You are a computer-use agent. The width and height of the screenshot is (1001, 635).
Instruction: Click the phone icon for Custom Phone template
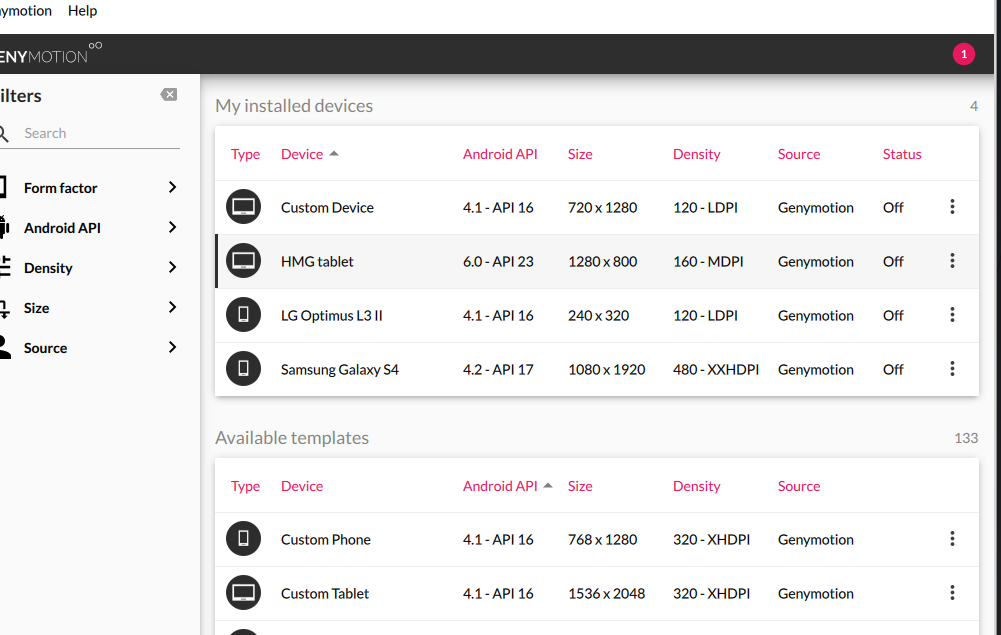pos(243,539)
